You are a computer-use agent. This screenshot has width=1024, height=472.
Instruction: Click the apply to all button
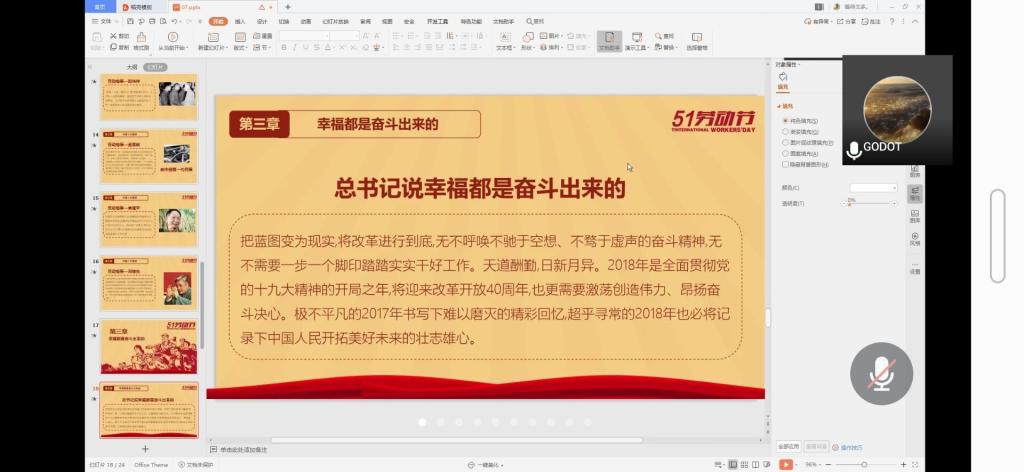[788, 447]
